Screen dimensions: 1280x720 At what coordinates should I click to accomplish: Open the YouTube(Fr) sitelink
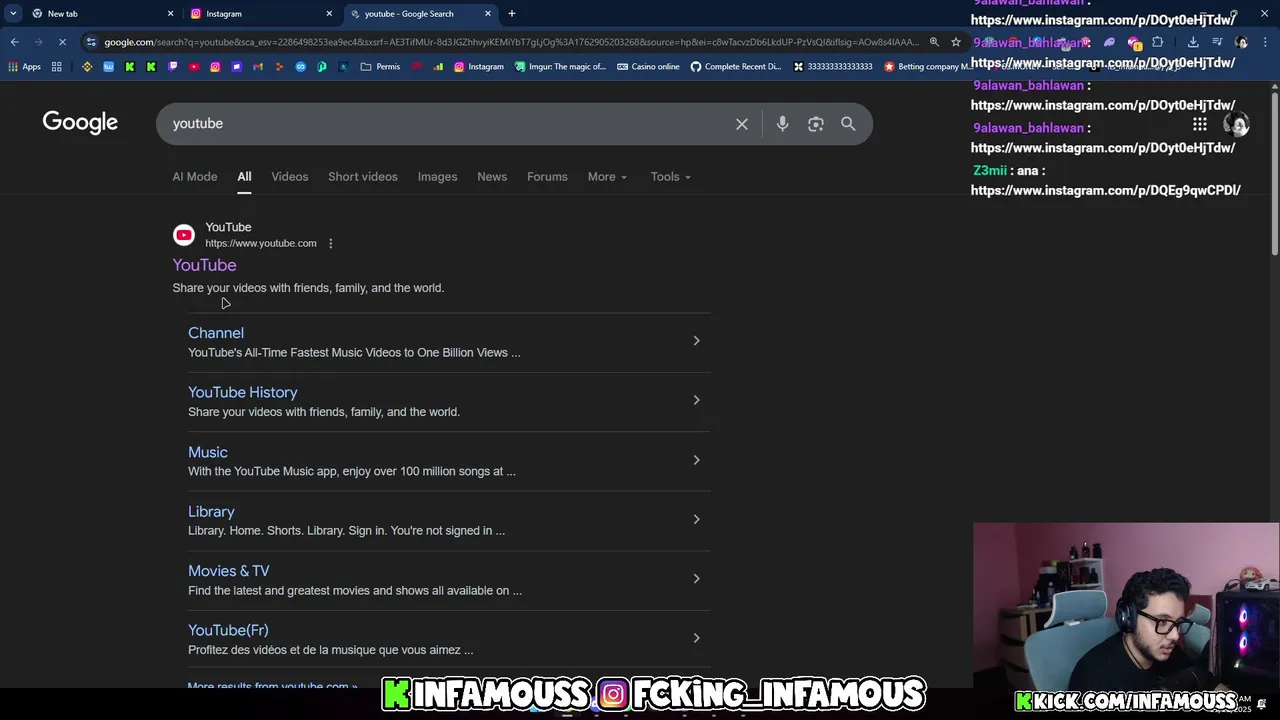click(228, 630)
